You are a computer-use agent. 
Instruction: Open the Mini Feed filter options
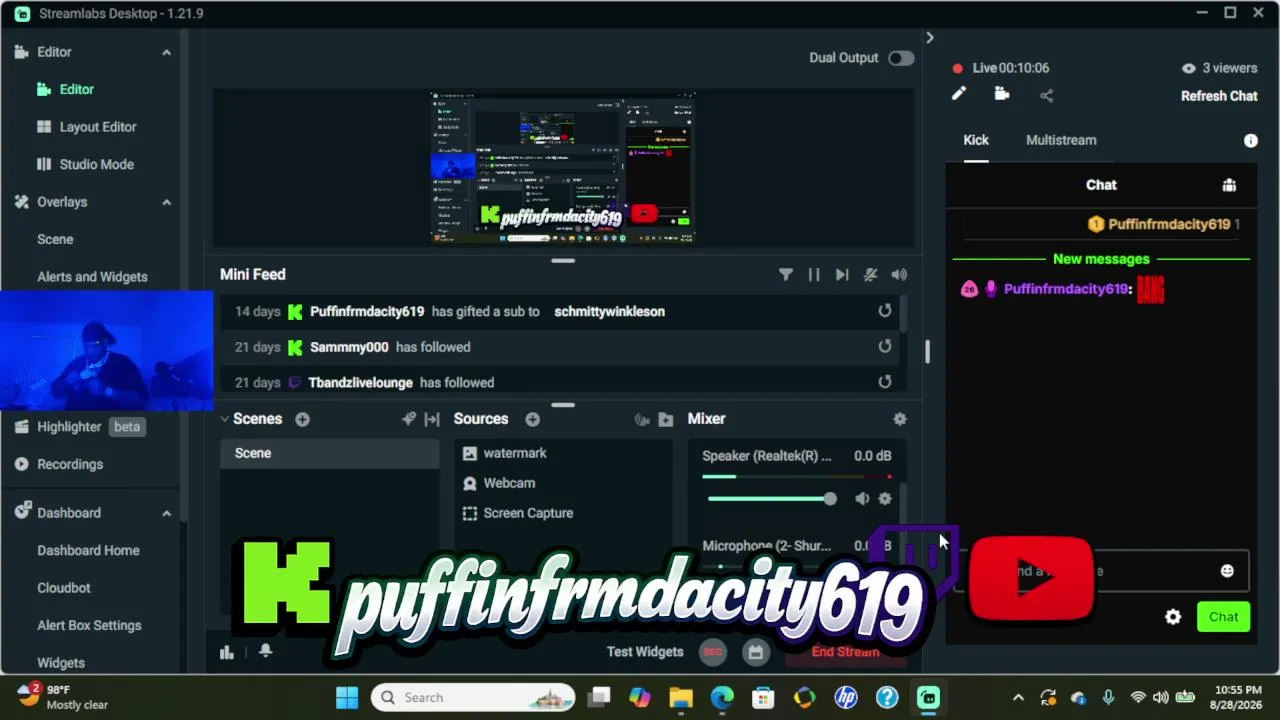(786, 275)
